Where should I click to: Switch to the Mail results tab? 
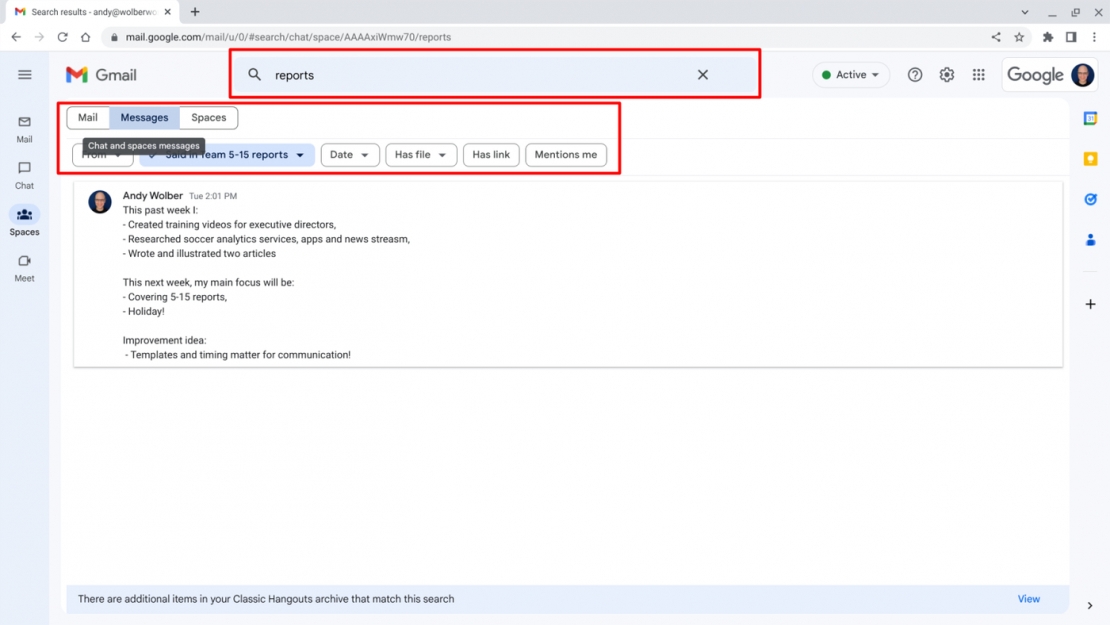87,117
